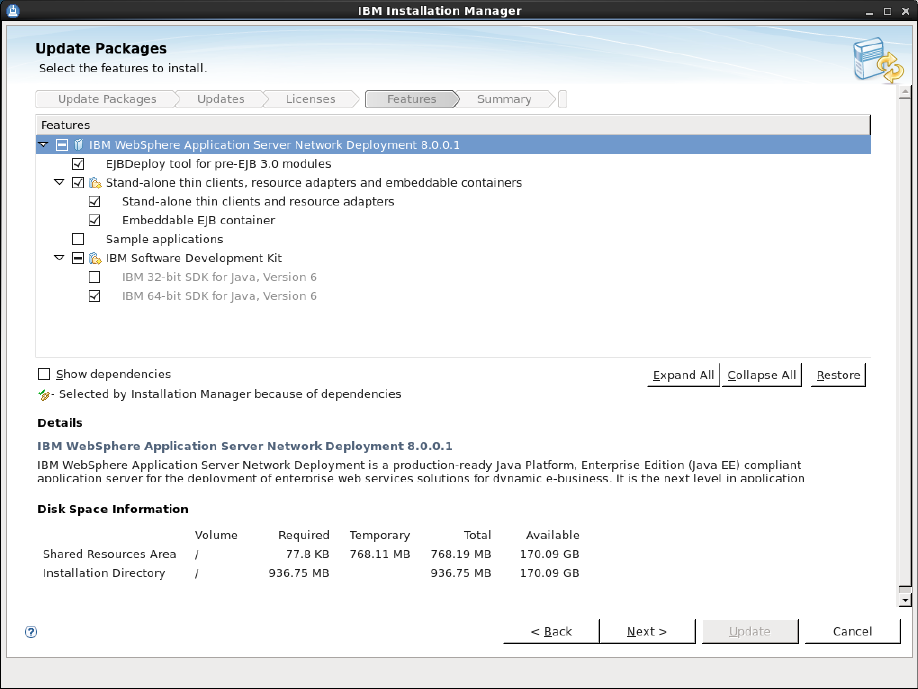Toggle Stand-alone thin clients, resource adapters and embeddable containers checkbox
The image size is (918, 689).
pos(78,183)
